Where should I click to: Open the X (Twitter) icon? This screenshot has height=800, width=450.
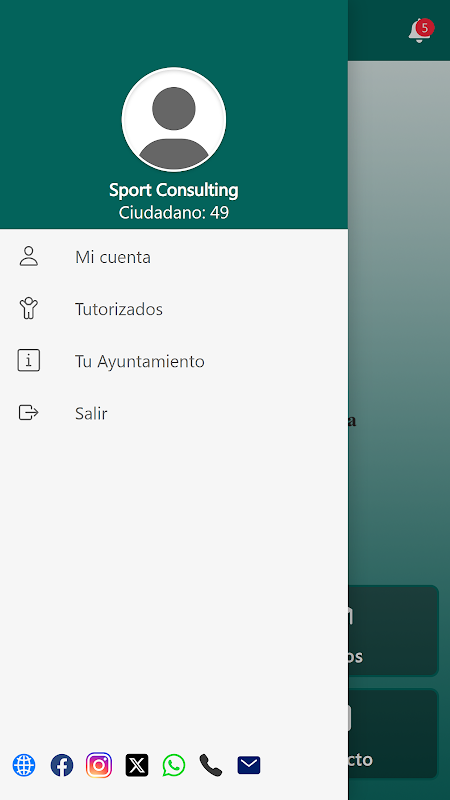point(137,765)
